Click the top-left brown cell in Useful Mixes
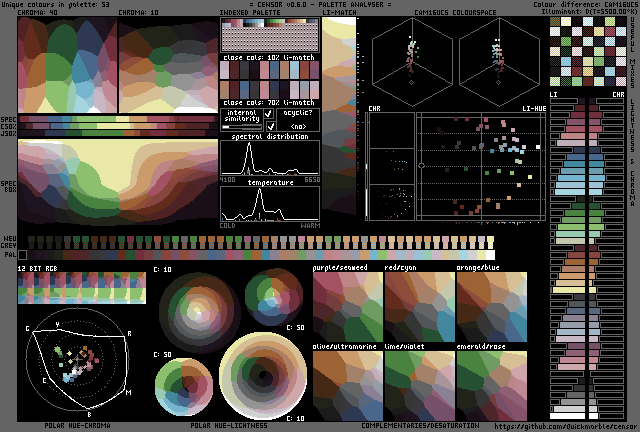Image resolution: width=640 pixels, height=432 pixels. (x=555, y=21)
